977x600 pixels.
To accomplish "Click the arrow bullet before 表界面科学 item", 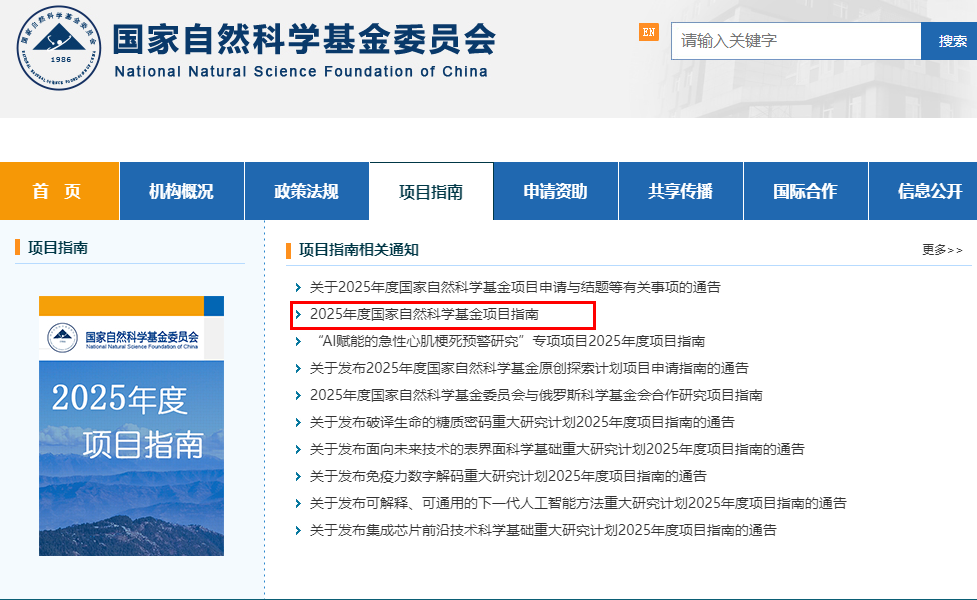I will click(x=298, y=449).
